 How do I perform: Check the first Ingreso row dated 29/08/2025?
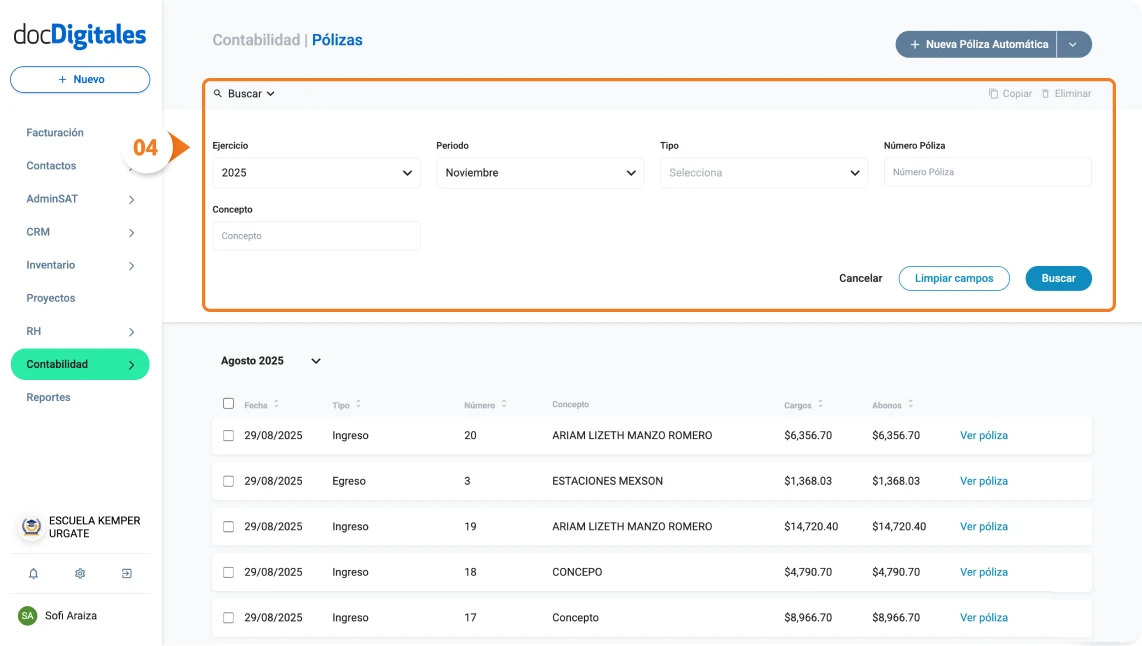227,435
